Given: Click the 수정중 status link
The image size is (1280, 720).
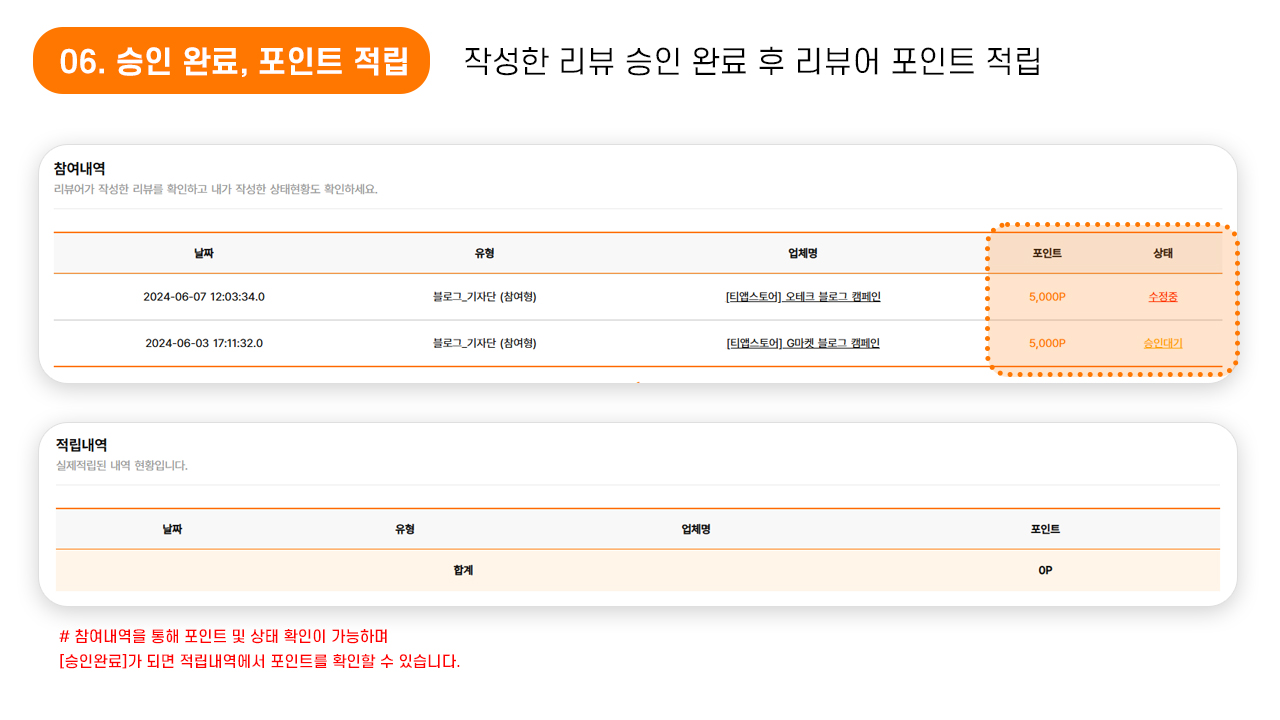Looking at the screenshot, I should click(1163, 297).
